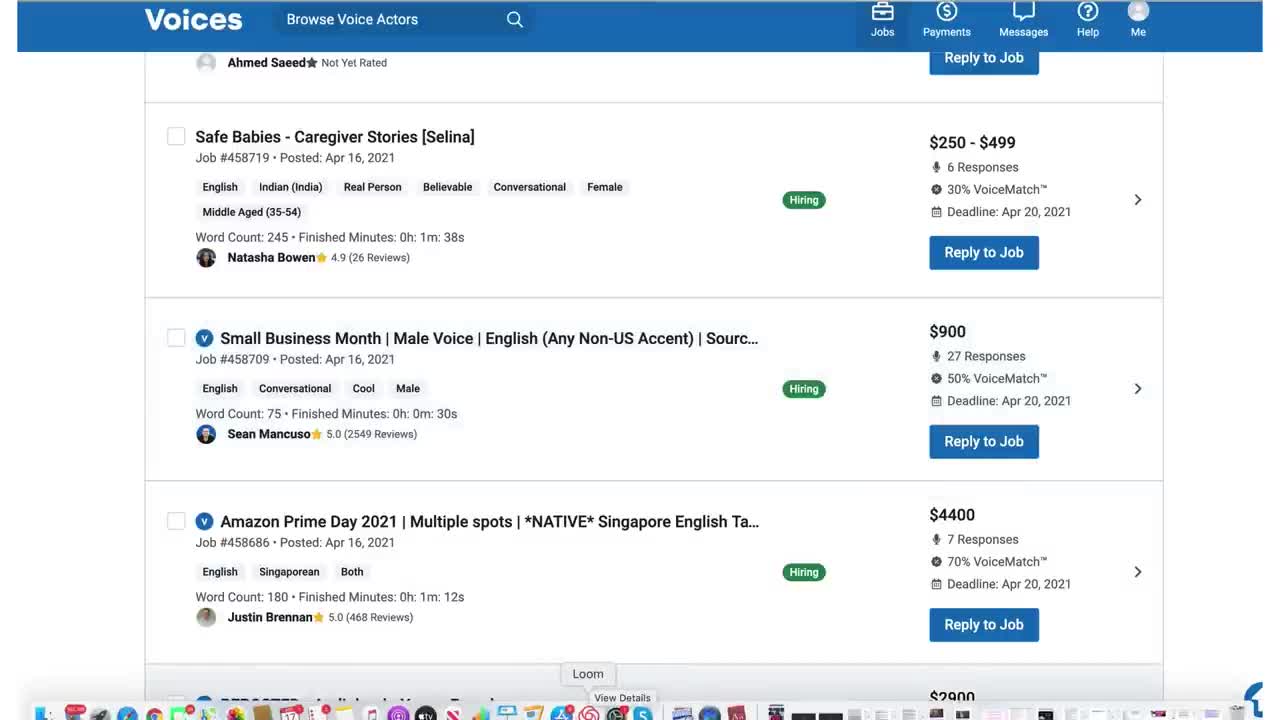The image size is (1280, 720).
Task: Click 5.0 (2549 Reviews) rating
Action: [x=371, y=434]
